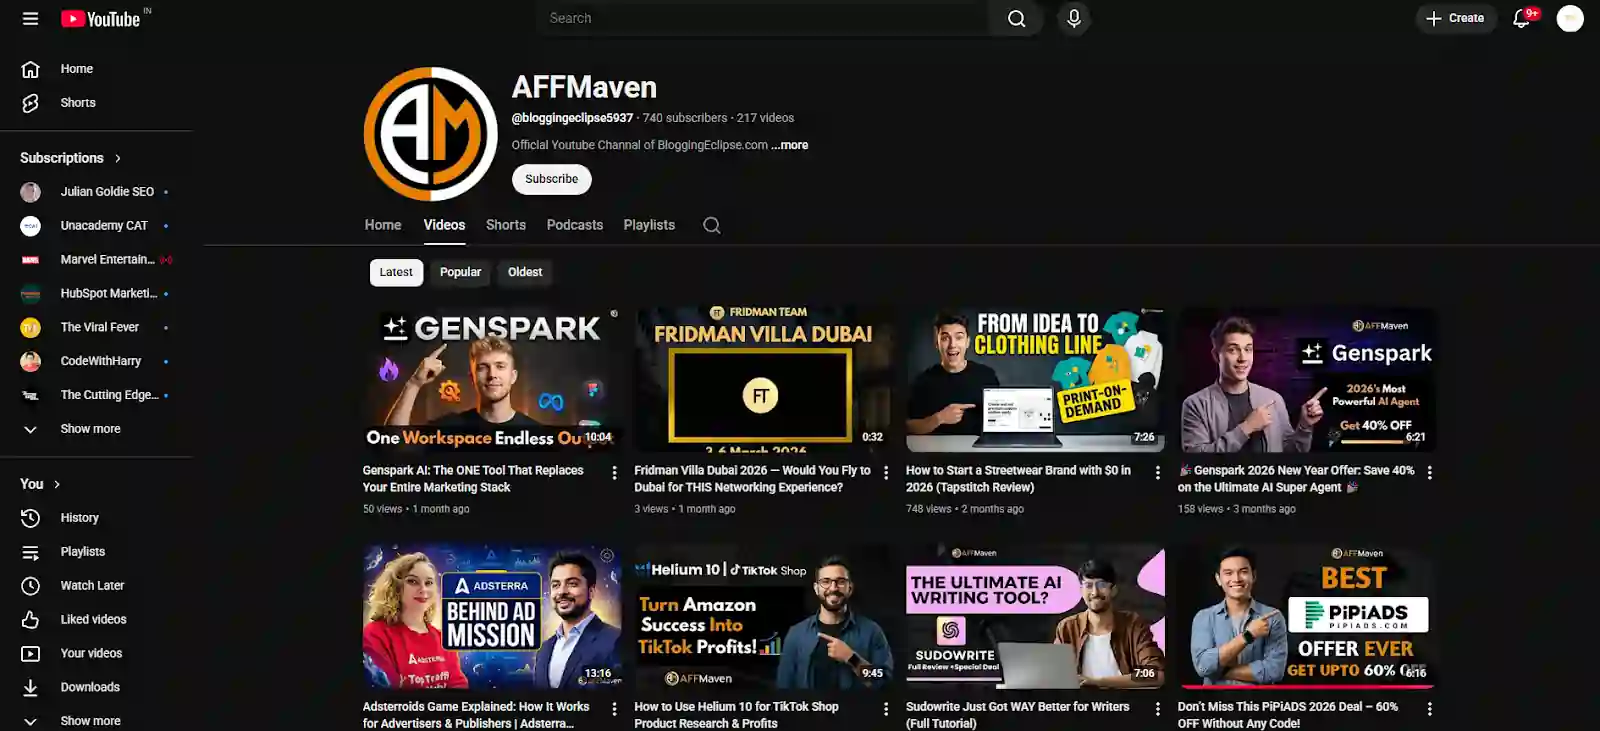Image resolution: width=1600 pixels, height=731 pixels.
Task: Open options for Genspark New Year Offer video
Action: click(x=1430, y=473)
